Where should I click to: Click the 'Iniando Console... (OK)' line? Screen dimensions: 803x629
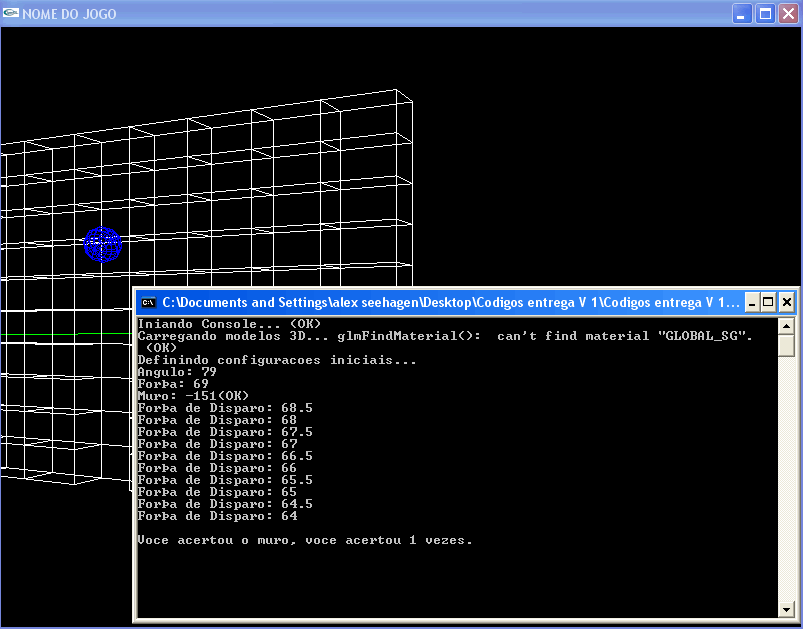click(229, 324)
